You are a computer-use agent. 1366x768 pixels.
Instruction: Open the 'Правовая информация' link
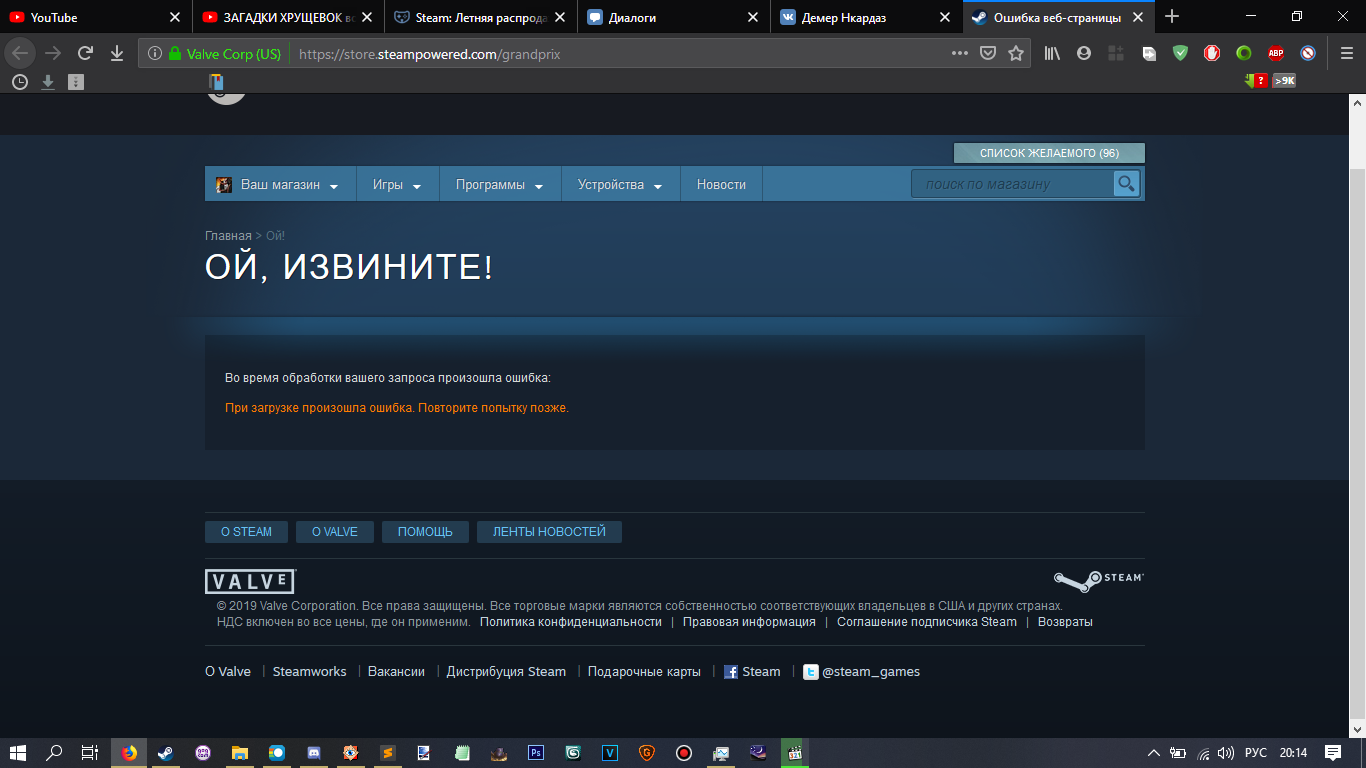749,622
